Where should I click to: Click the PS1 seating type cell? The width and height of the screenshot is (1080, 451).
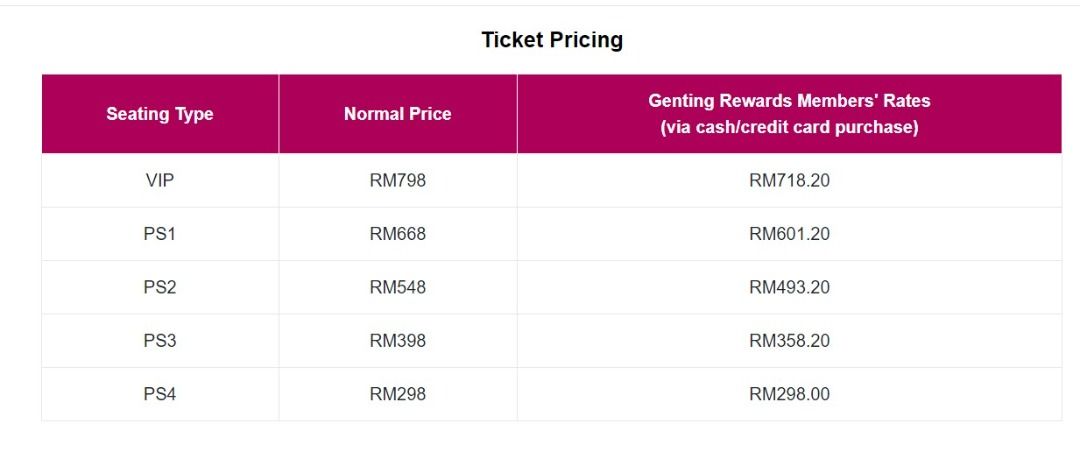[x=160, y=234]
